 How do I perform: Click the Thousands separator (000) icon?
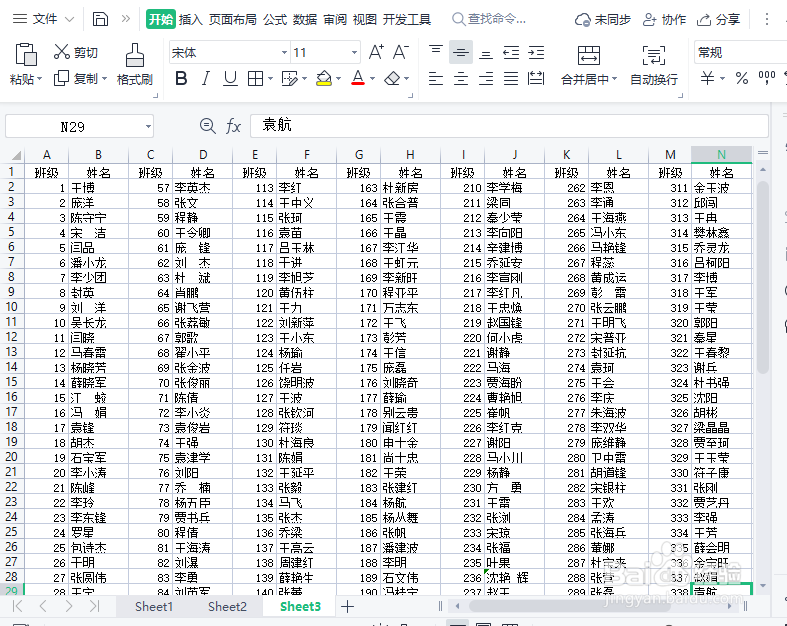[767, 78]
